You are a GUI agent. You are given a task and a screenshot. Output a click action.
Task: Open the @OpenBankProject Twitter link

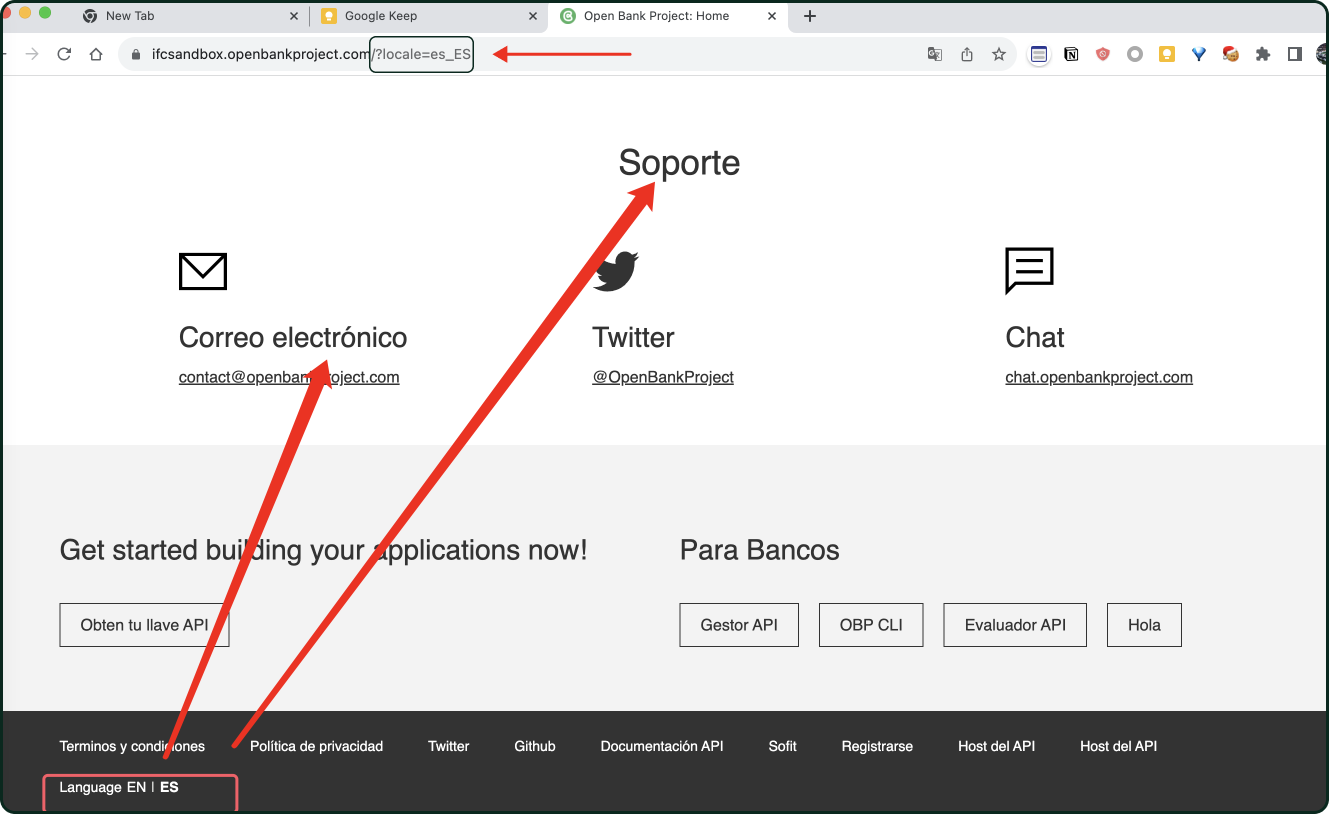tap(663, 377)
